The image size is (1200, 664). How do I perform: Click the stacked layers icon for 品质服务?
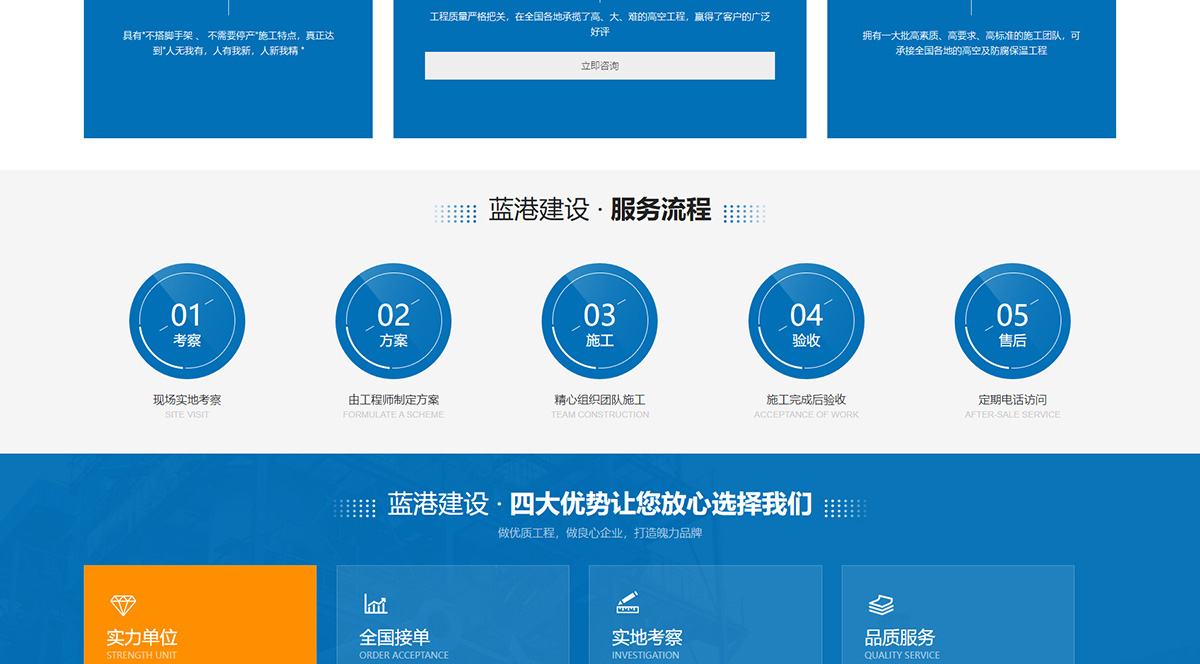880,603
